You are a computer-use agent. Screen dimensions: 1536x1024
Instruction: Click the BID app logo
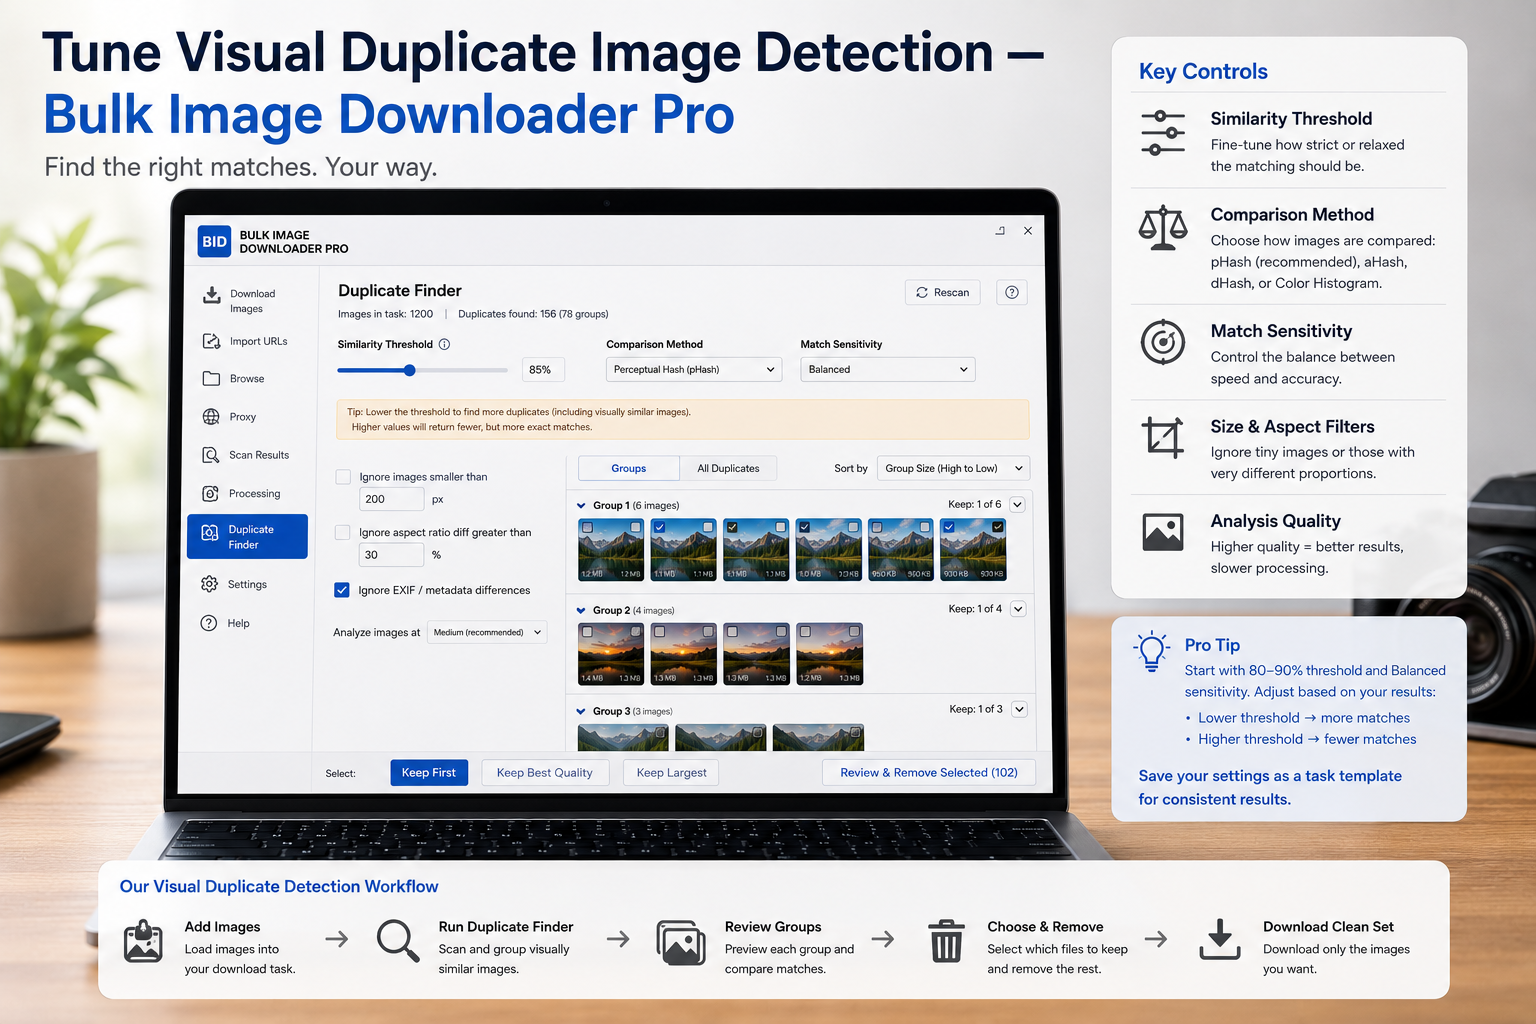(x=214, y=241)
